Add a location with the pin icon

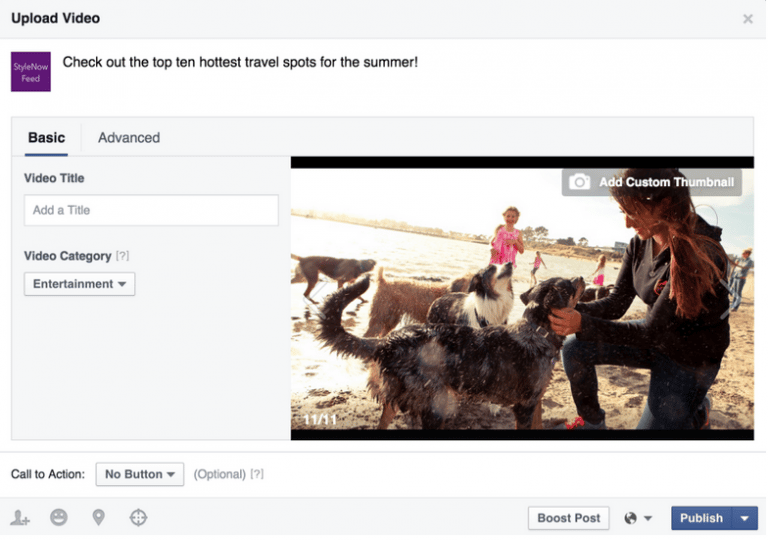pyautogui.click(x=98, y=517)
